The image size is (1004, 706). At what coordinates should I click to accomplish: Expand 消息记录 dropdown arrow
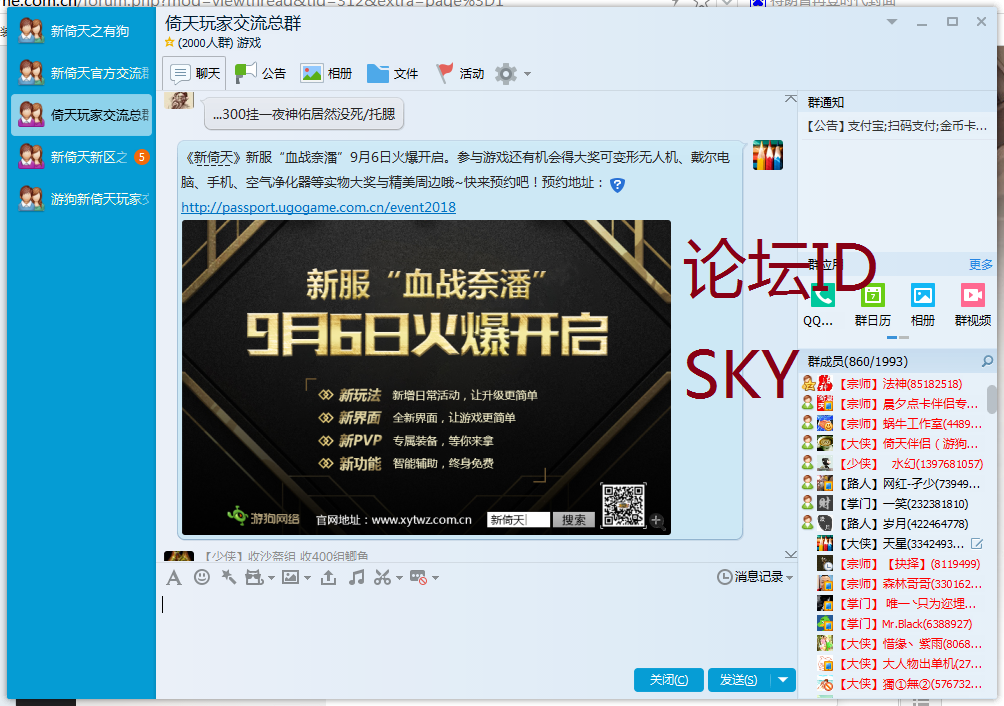[x=789, y=578]
